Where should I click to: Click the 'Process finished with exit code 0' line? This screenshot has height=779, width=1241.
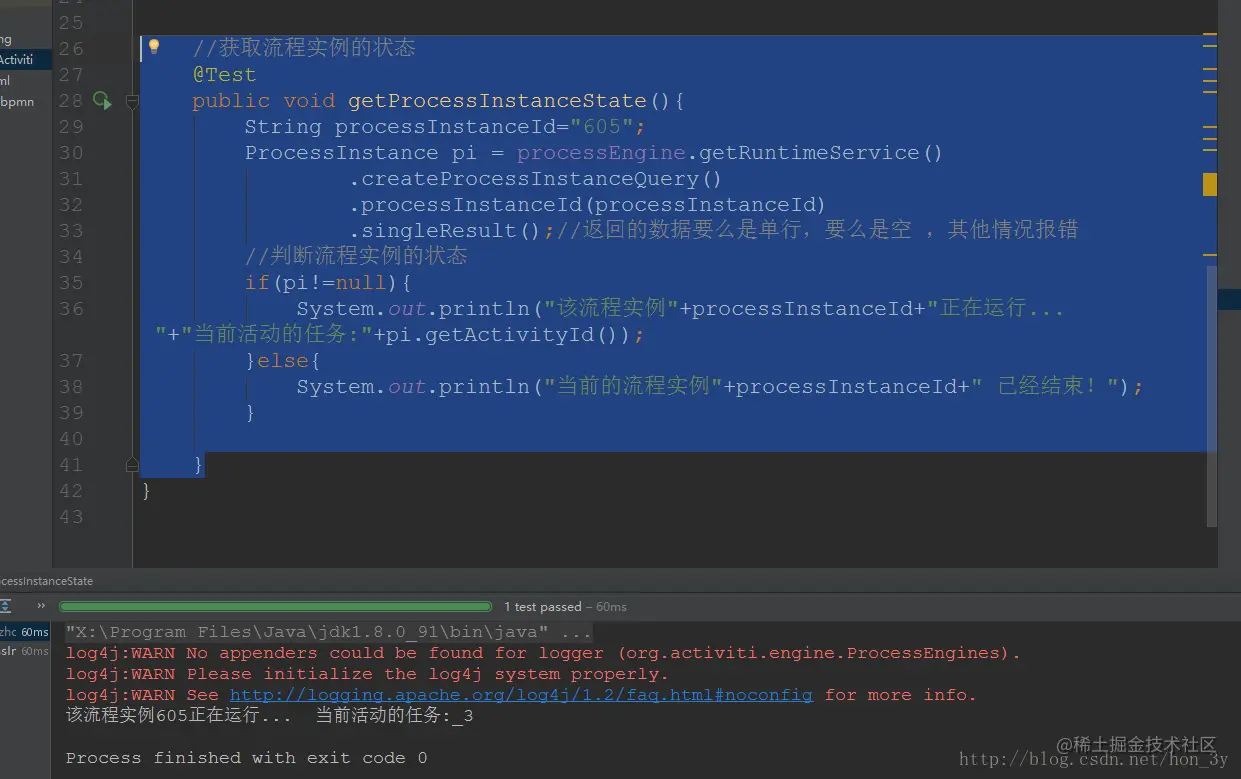coord(246,758)
